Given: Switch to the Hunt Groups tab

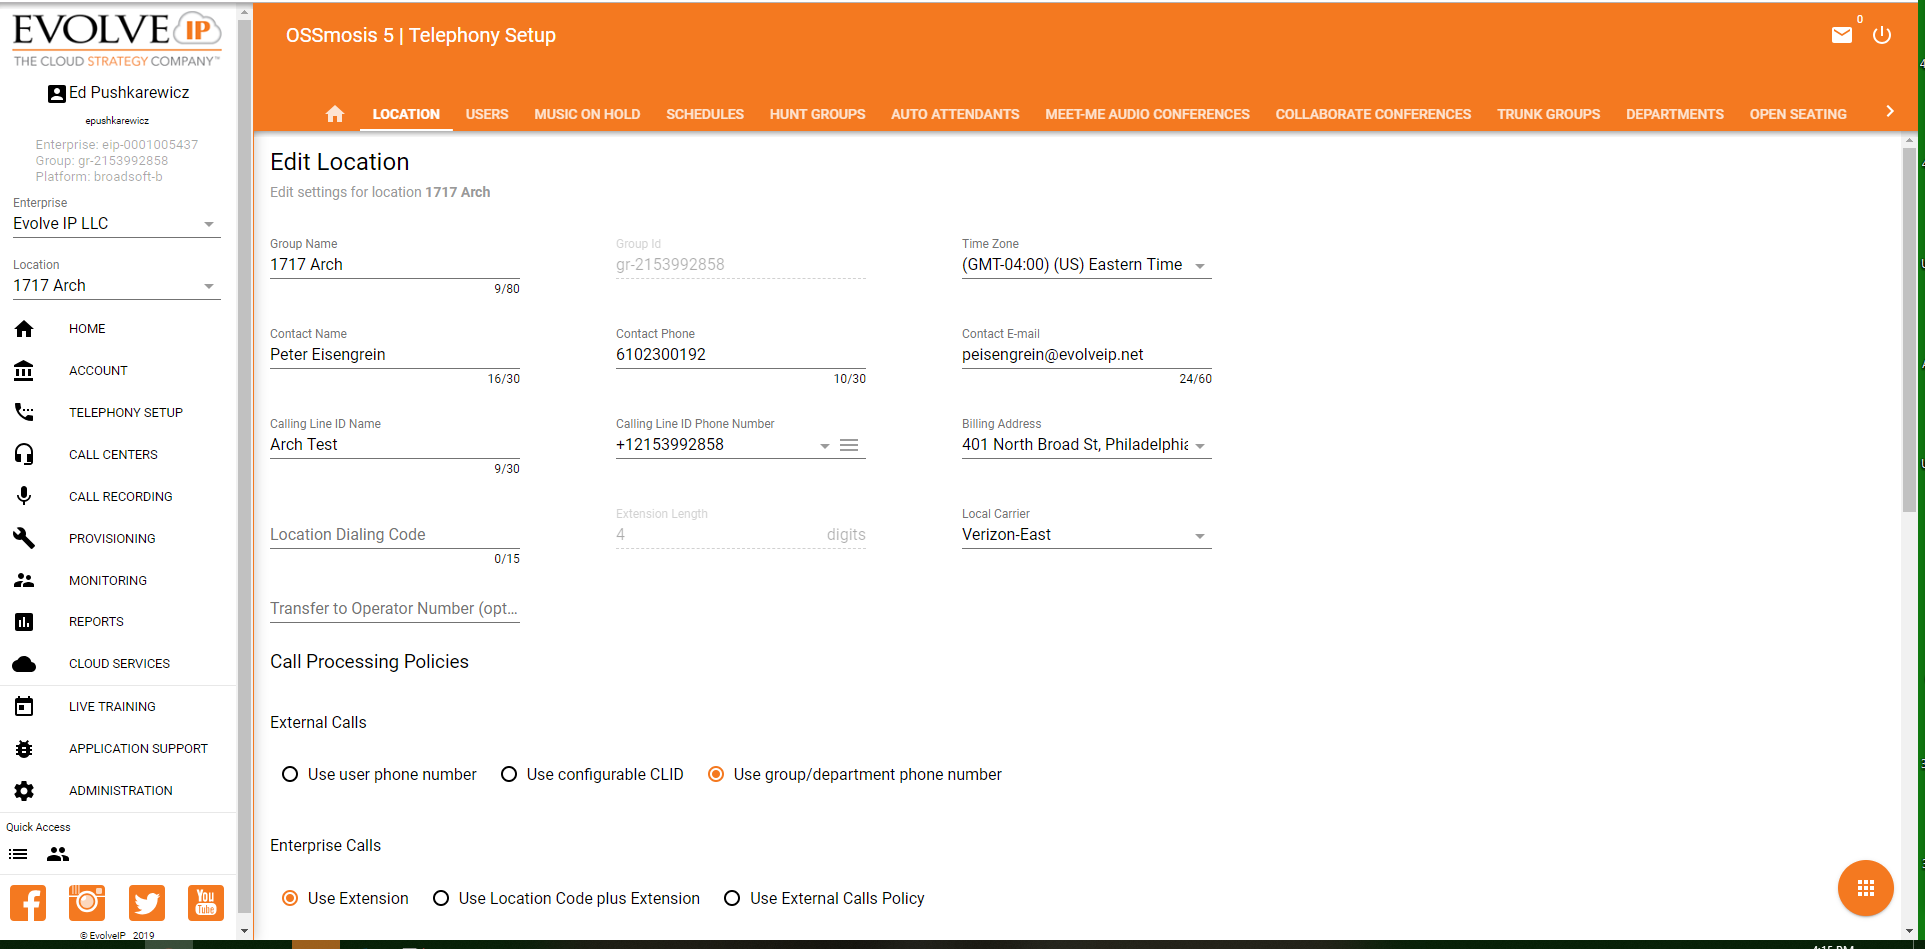Looking at the screenshot, I should tap(817, 114).
